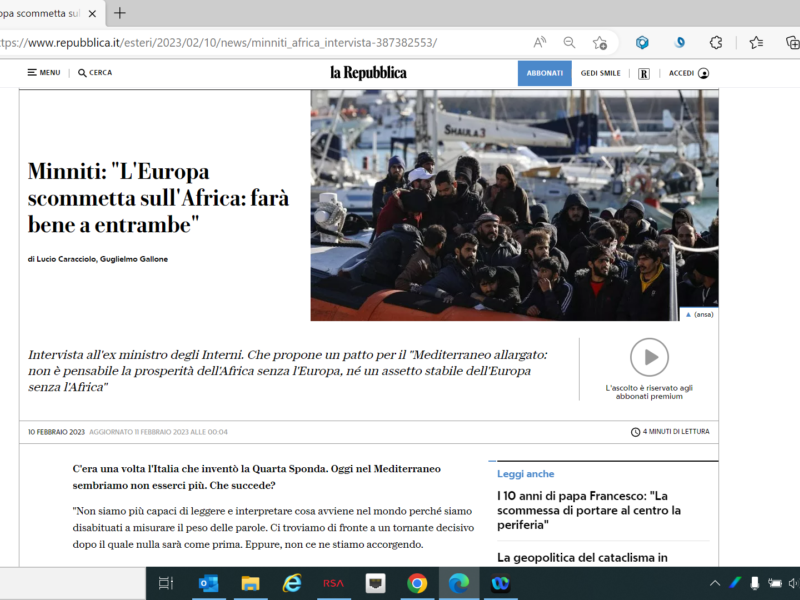This screenshot has width=800, height=600.
Task: Switch to Microsoft Edge in taskbar
Action: pyautogui.click(x=459, y=583)
